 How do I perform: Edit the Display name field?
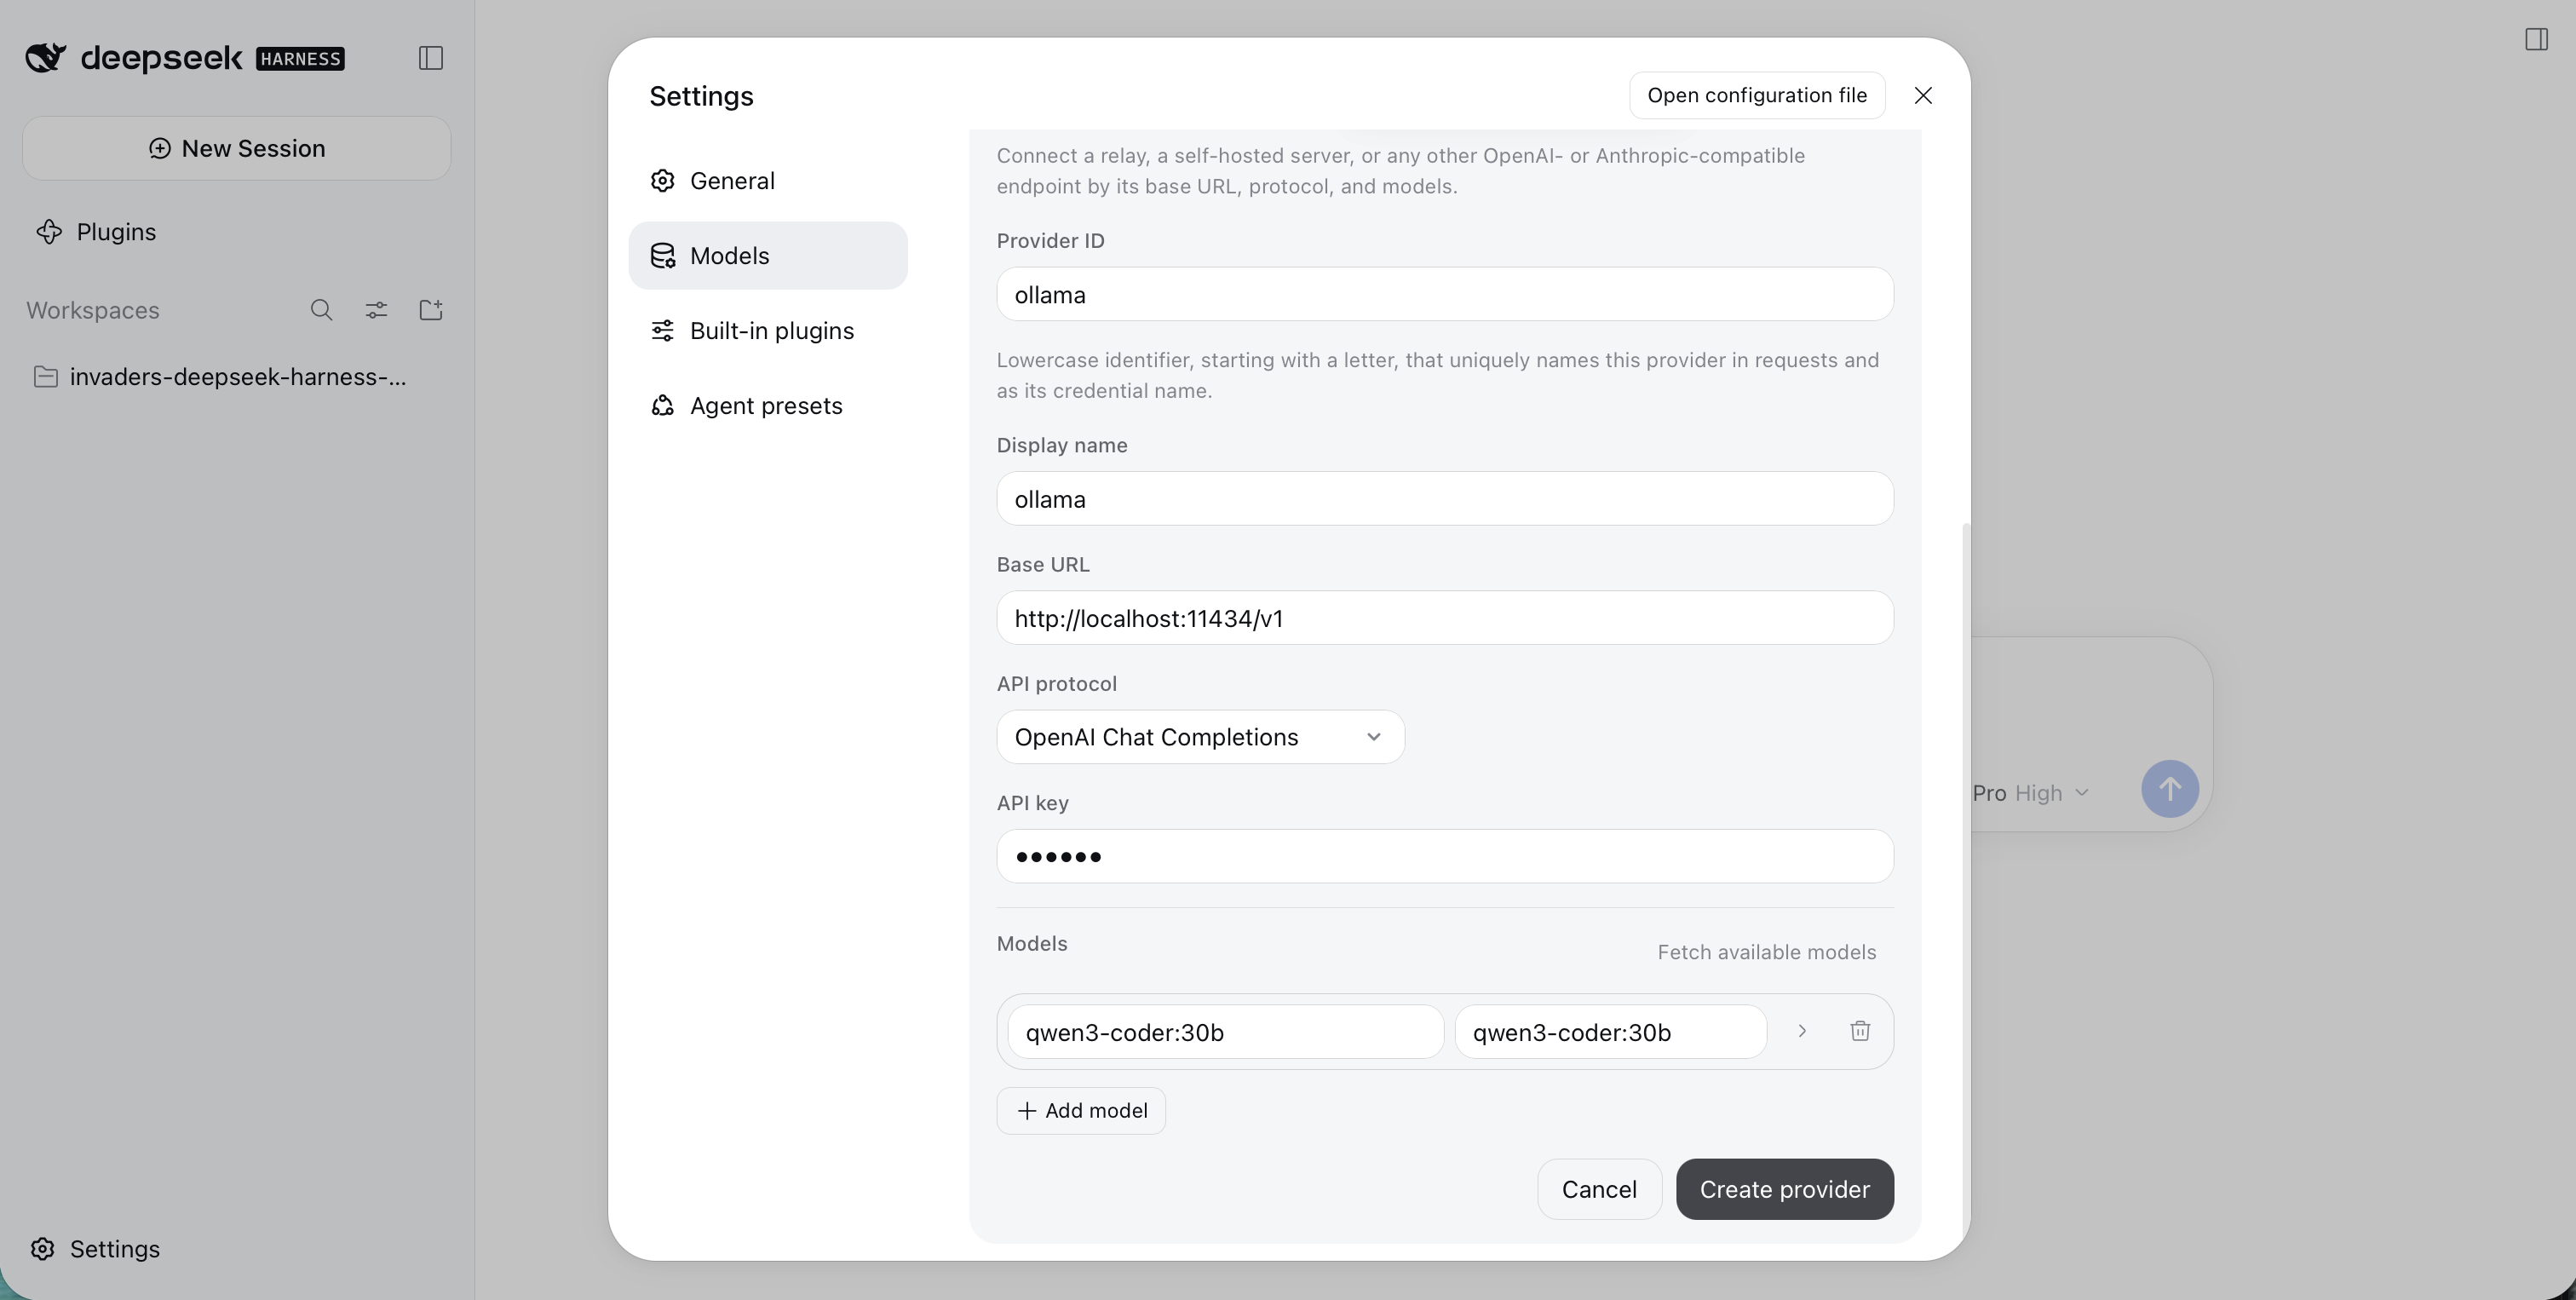(x=1445, y=498)
